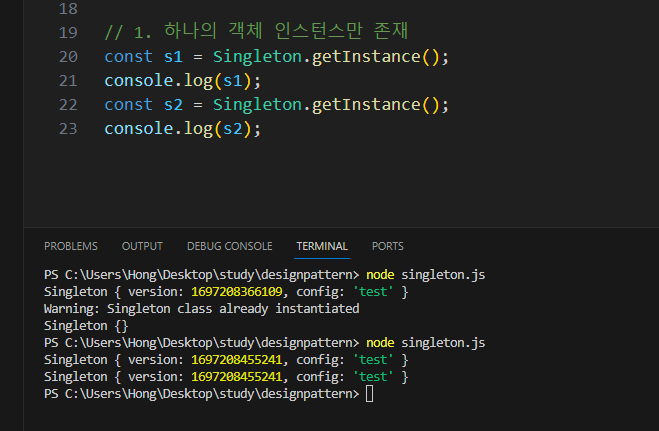Switch to the PORTS tab
The height and width of the screenshot is (431, 659).
(387, 246)
